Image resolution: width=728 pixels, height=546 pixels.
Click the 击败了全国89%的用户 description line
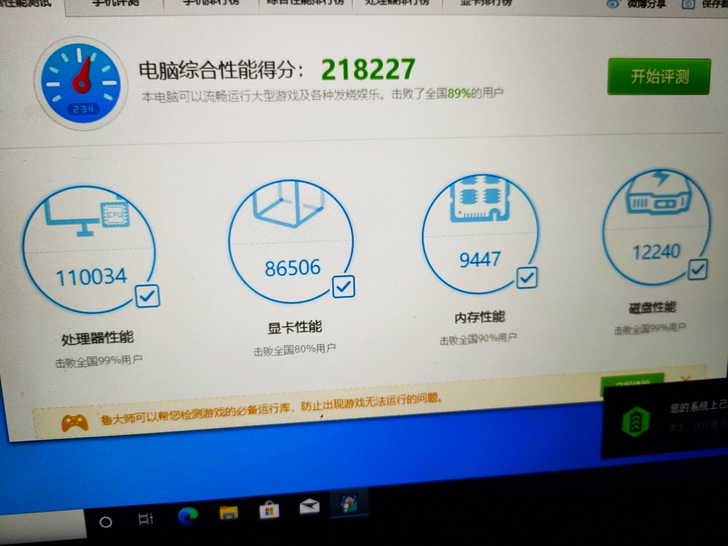(x=323, y=95)
